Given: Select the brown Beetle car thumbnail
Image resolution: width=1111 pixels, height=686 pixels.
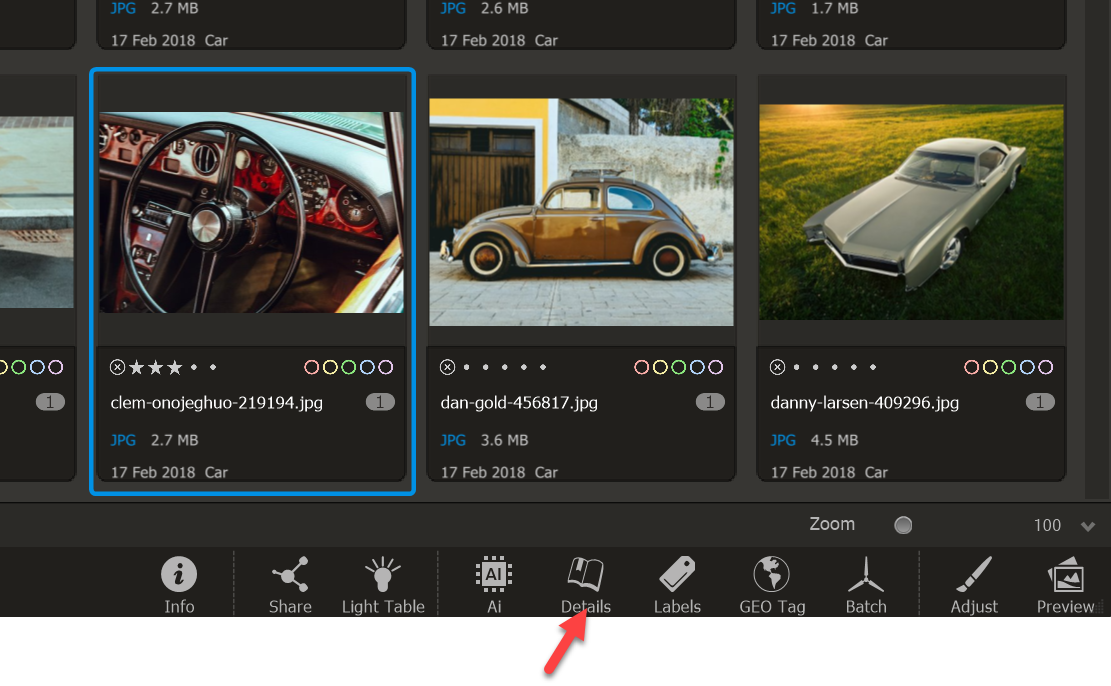Looking at the screenshot, I should click(582, 212).
